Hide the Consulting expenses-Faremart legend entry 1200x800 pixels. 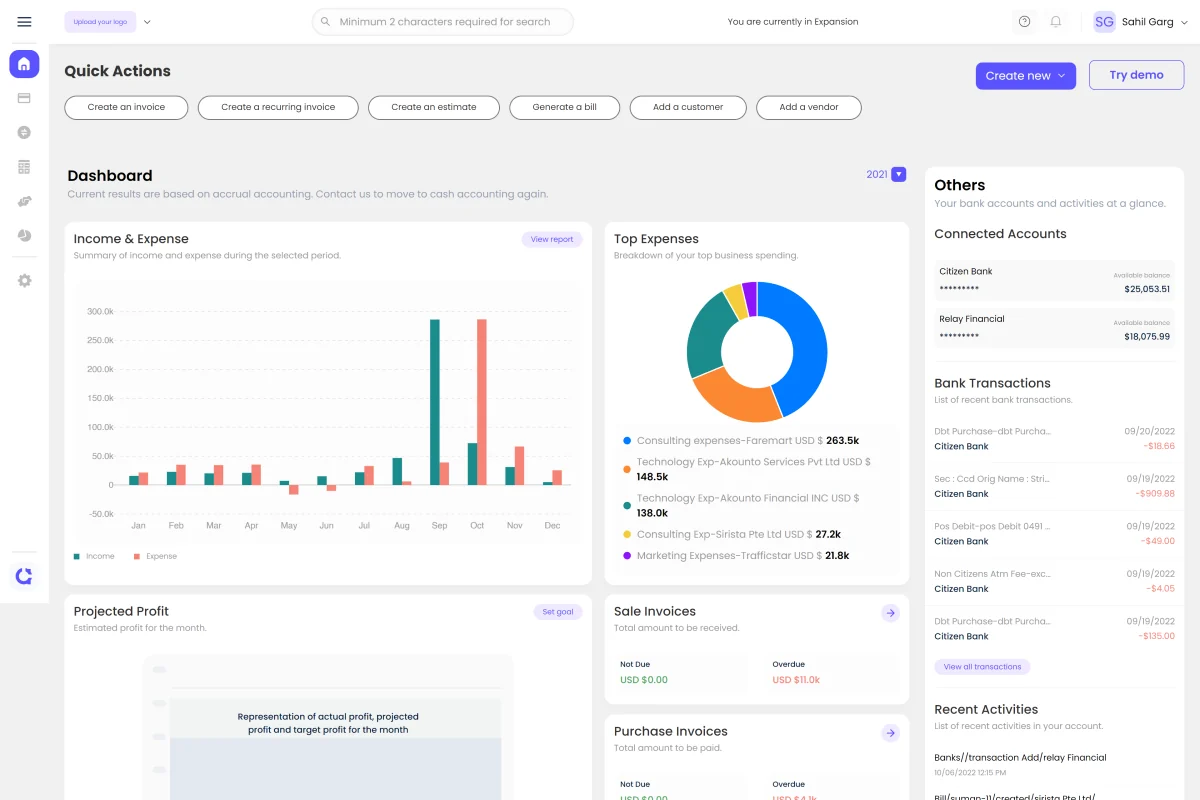(x=740, y=440)
